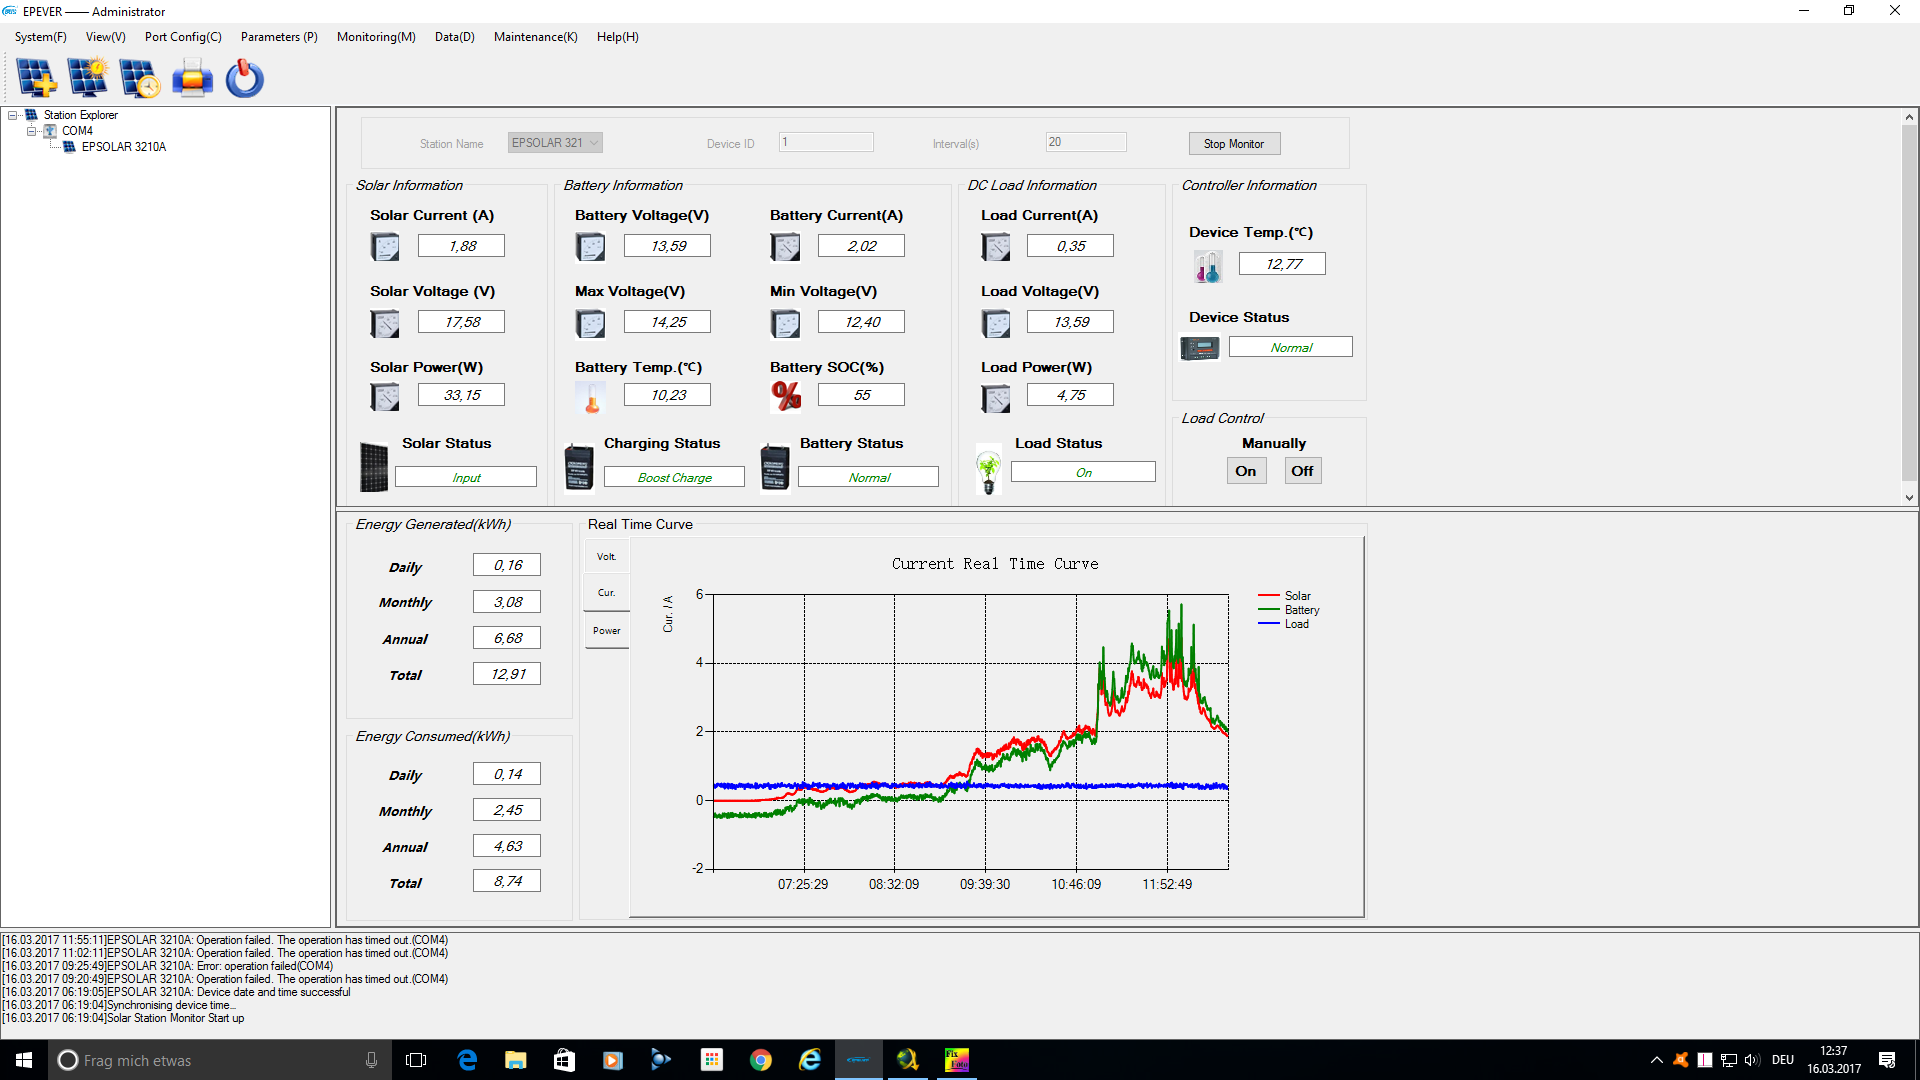Viewport: 1920px width, 1080px height.
Task: Click the add station solar panel icon
Action: pos(36,78)
